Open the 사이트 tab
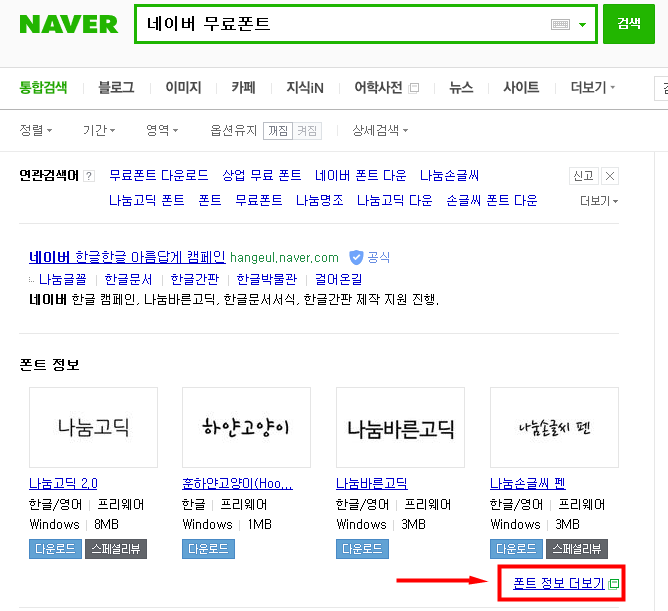Viewport: 668px width, 611px height. tap(521, 87)
